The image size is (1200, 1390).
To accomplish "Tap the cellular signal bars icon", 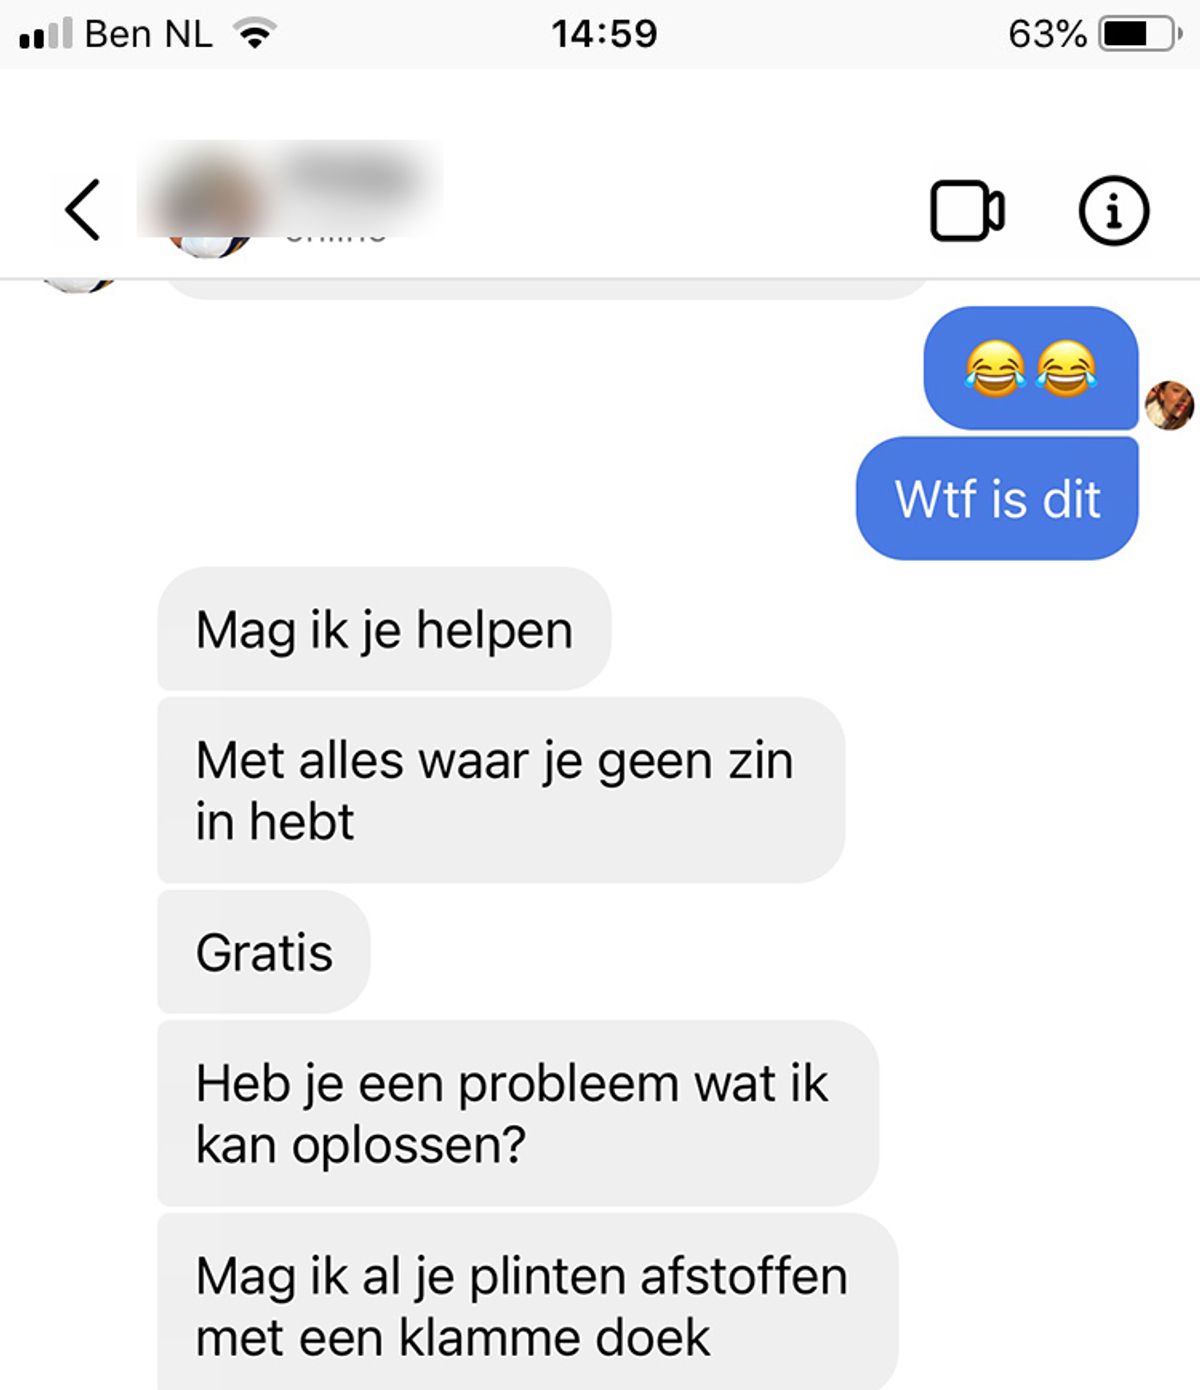I will coord(46,35).
